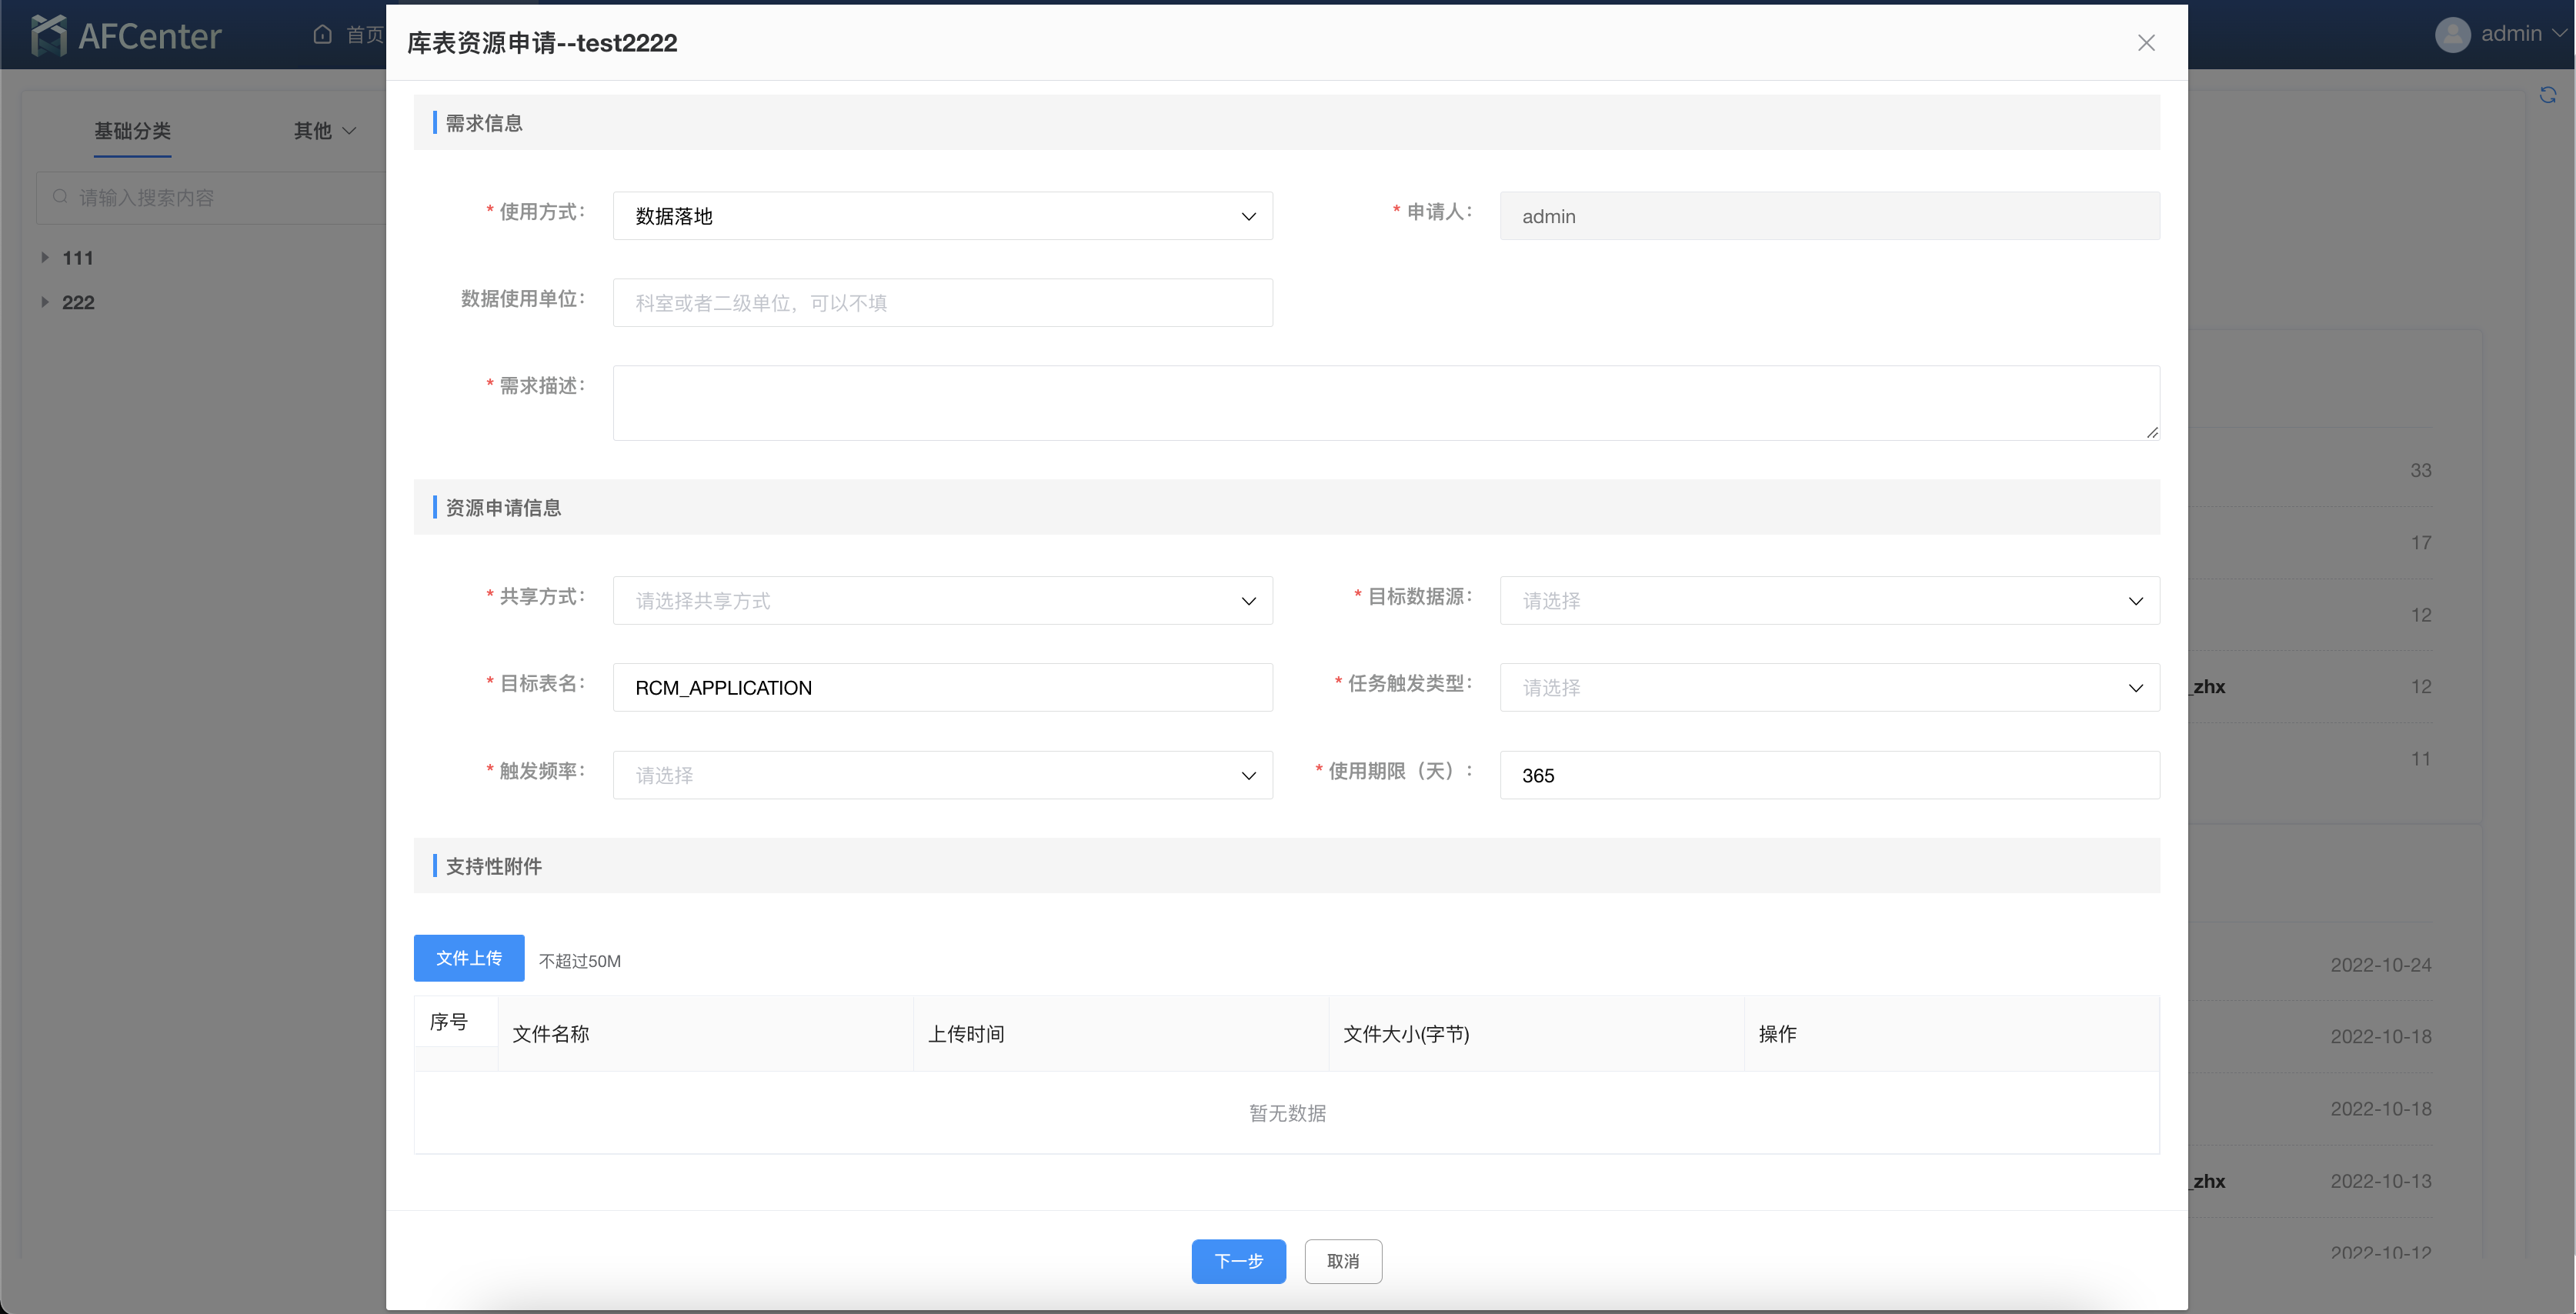
Task: Click into the 需求描述 text area
Action: tap(1386, 403)
